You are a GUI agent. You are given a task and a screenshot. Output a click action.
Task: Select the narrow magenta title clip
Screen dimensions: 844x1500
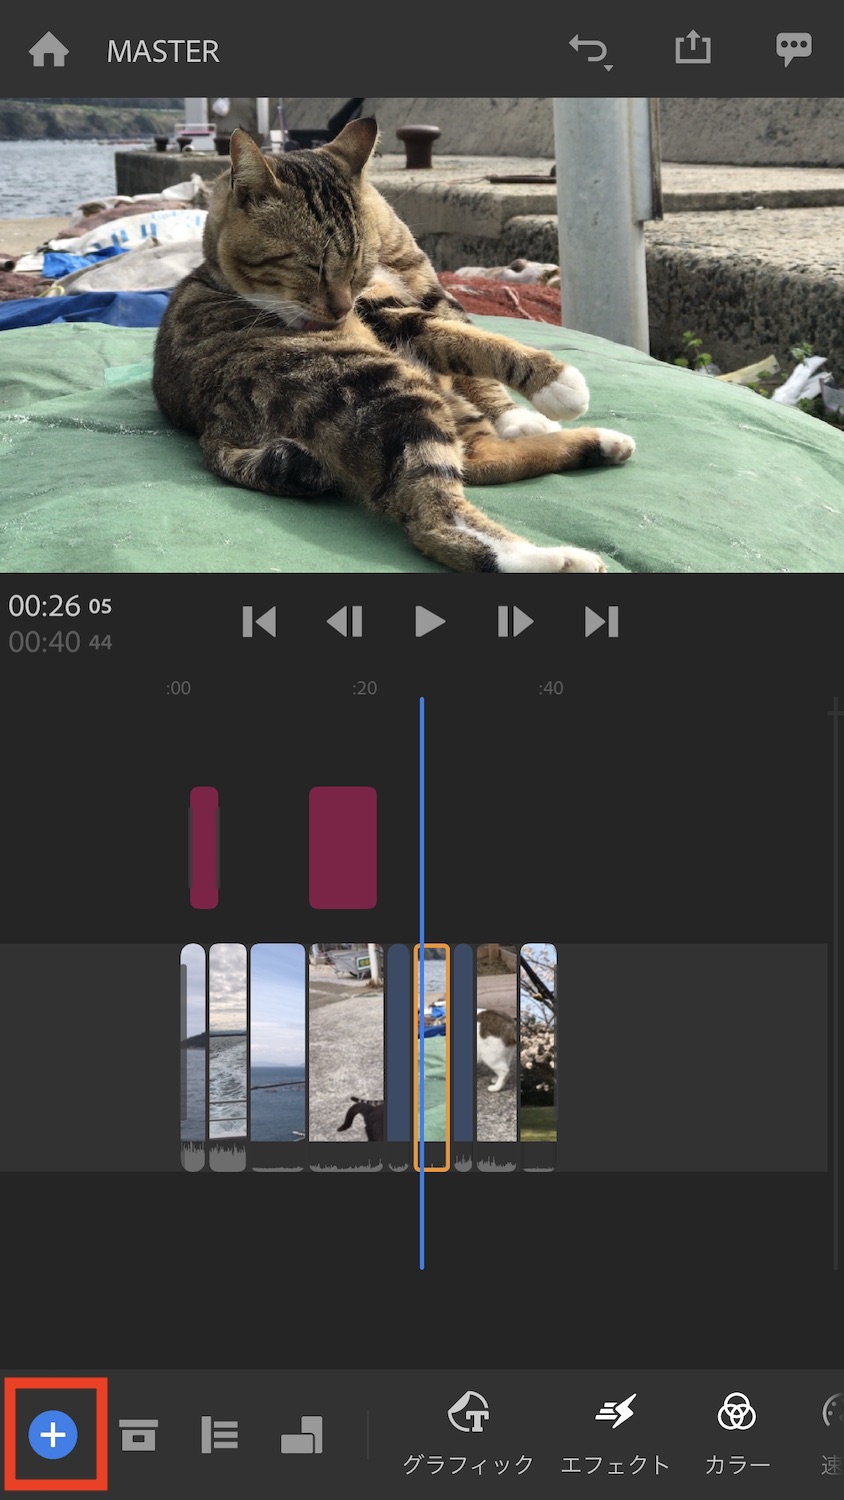pos(204,847)
